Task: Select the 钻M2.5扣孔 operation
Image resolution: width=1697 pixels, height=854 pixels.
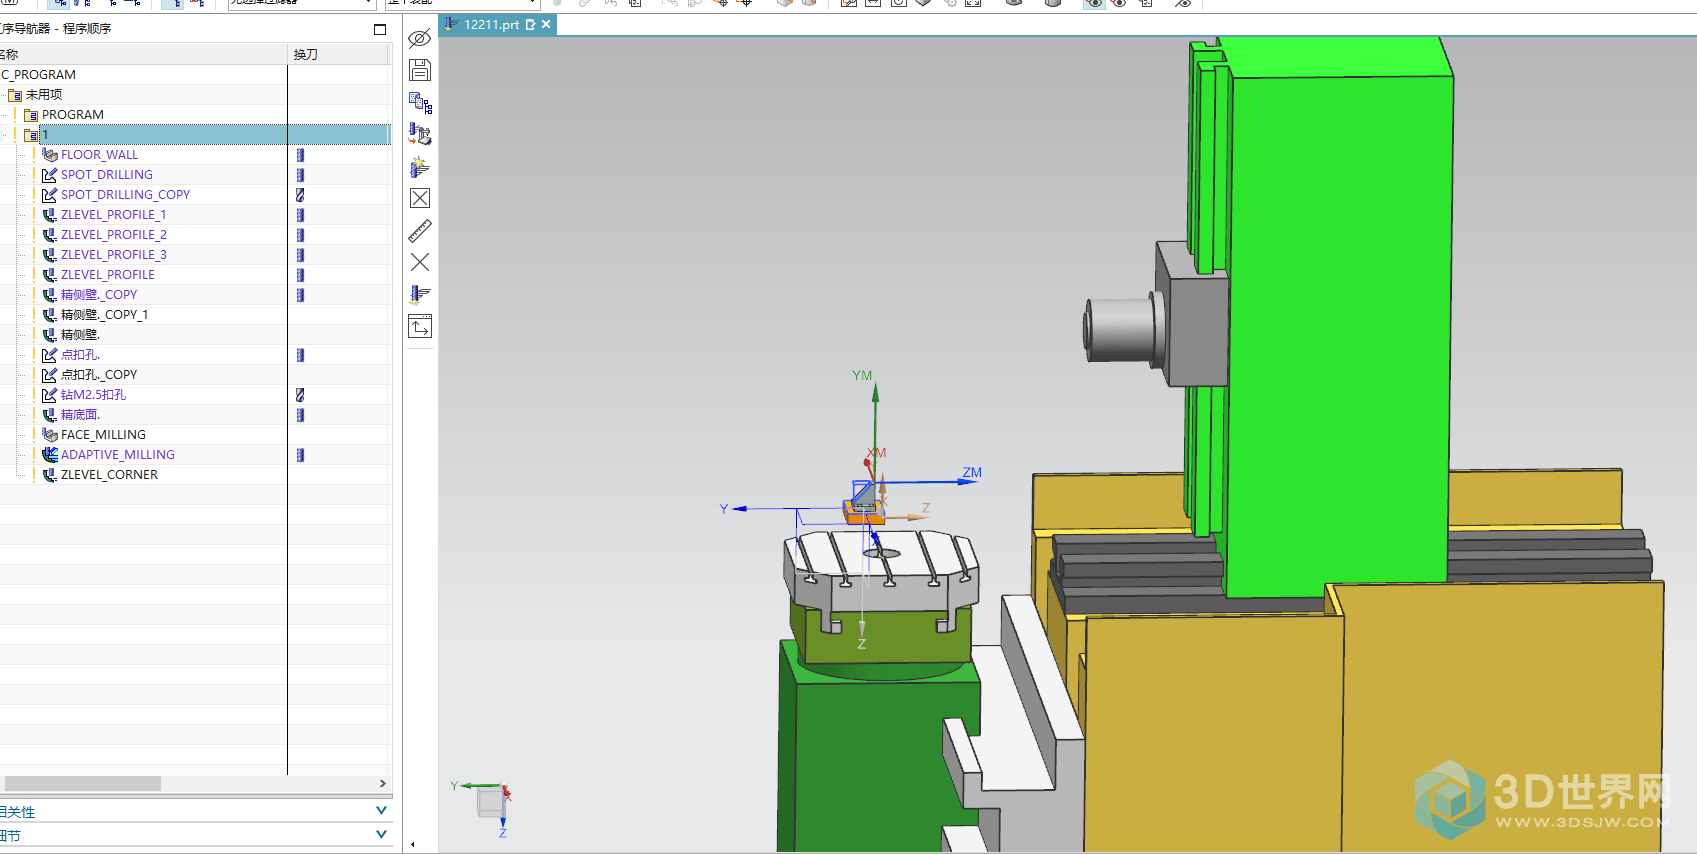Action: [x=93, y=395]
